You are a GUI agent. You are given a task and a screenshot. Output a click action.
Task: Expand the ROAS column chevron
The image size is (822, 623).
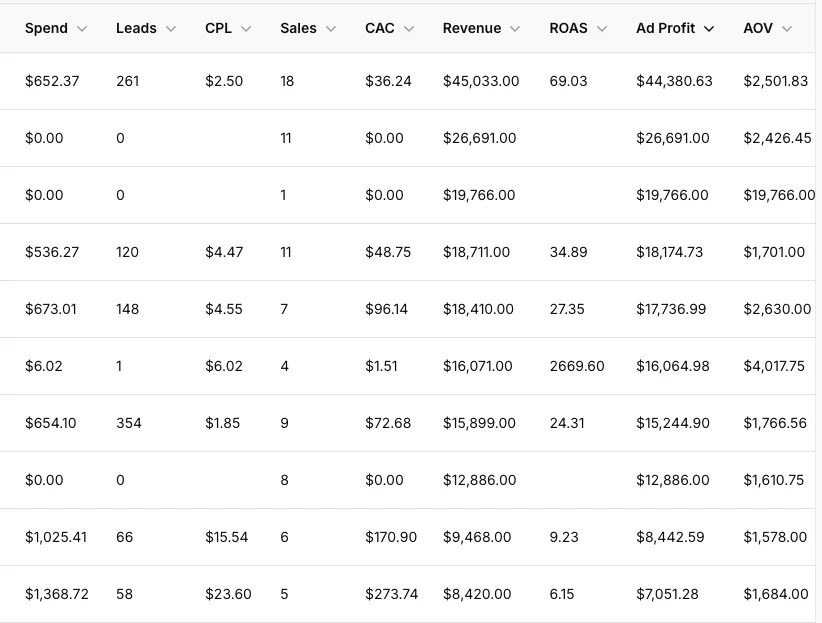[x=602, y=29]
